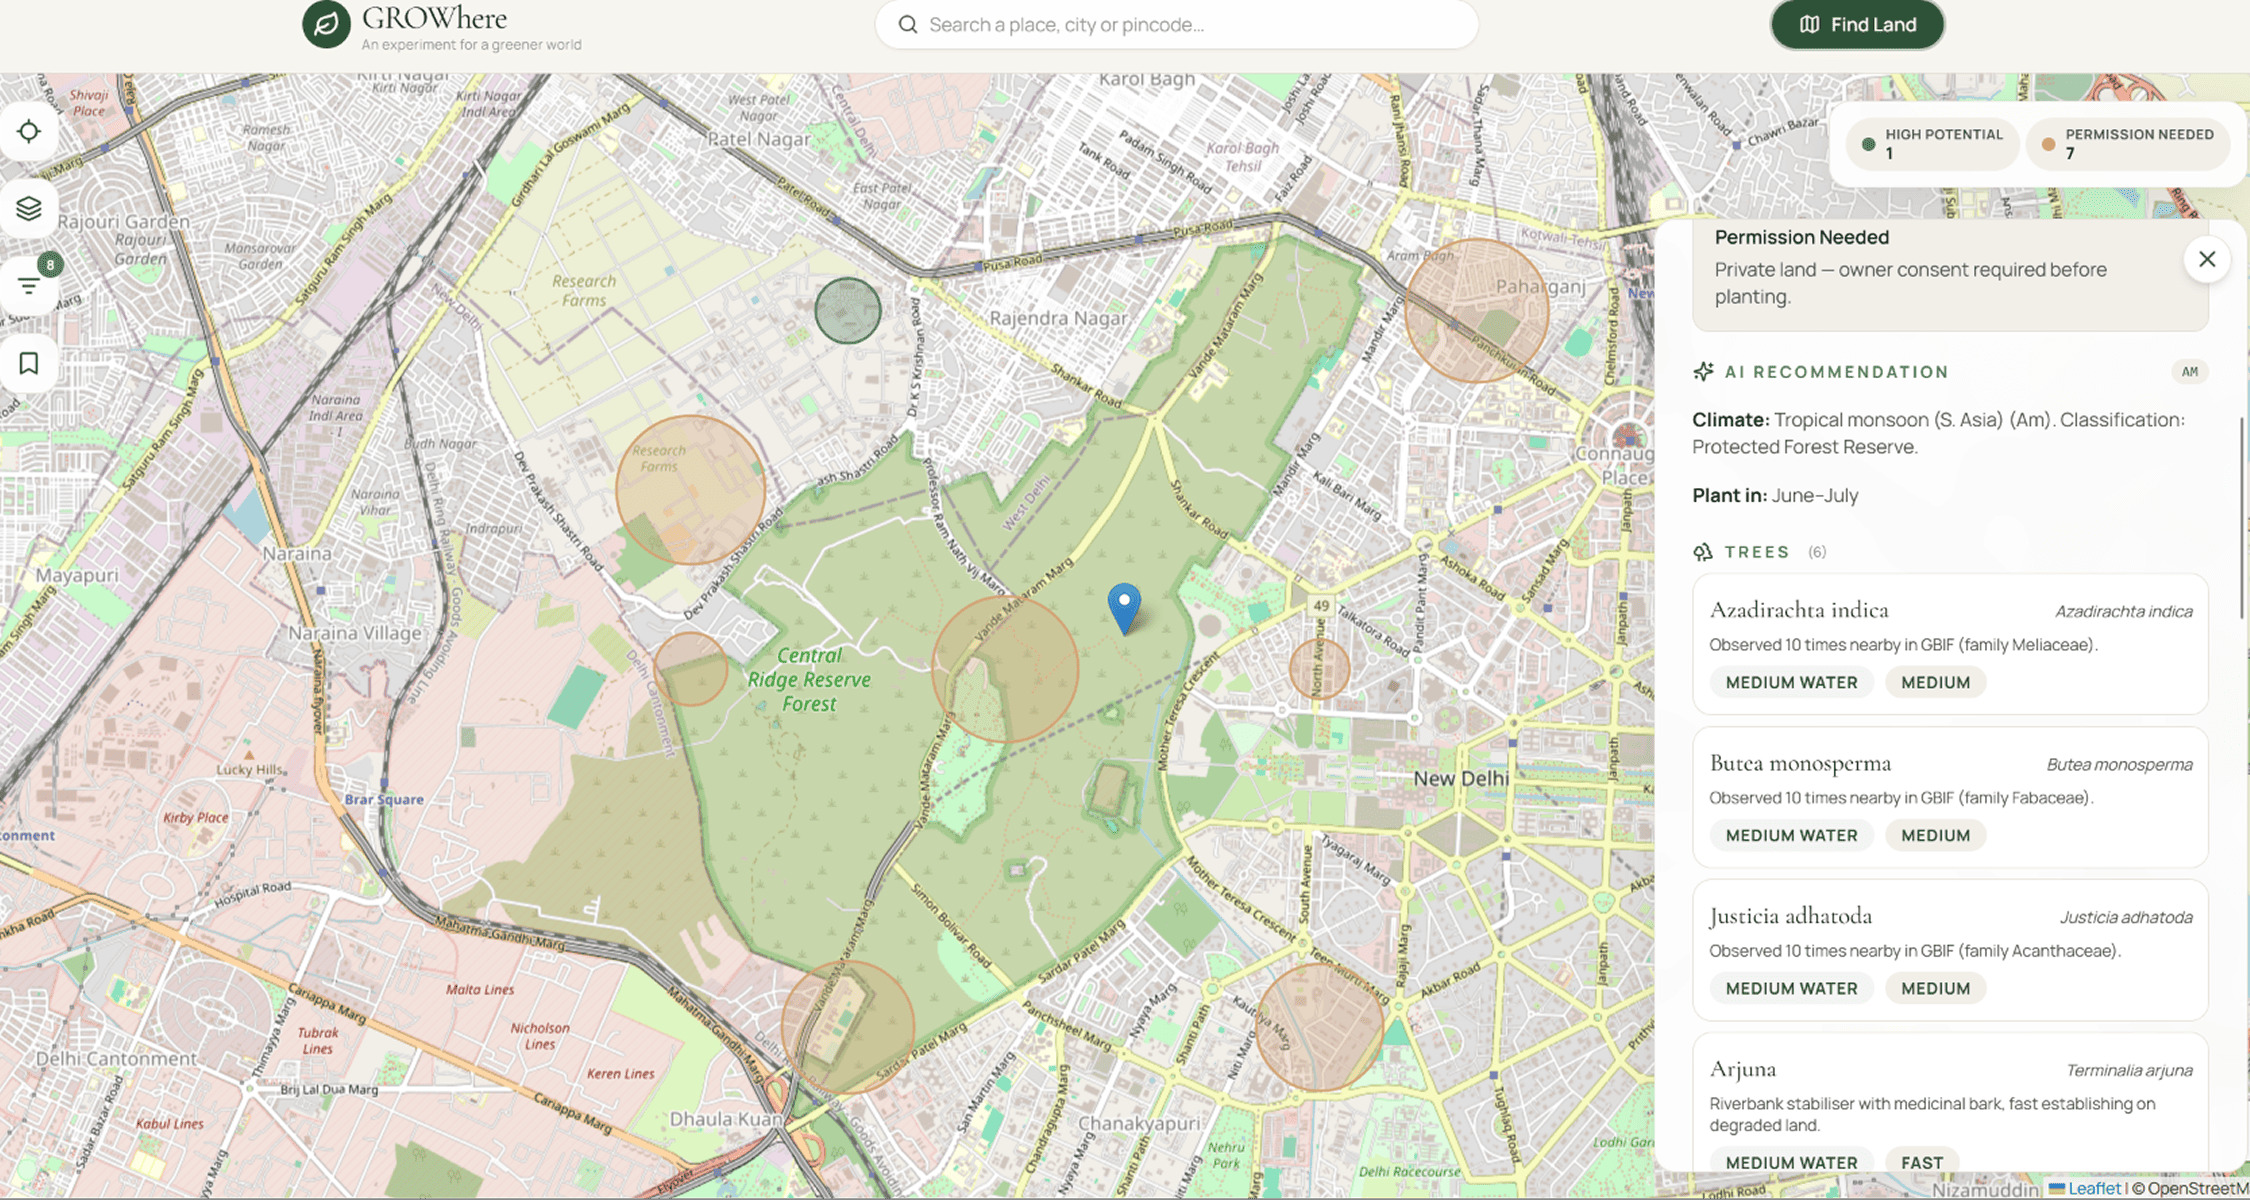The height and width of the screenshot is (1200, 2250).
Task: Open the filters icon with badge 8
Action: [29, 286]
